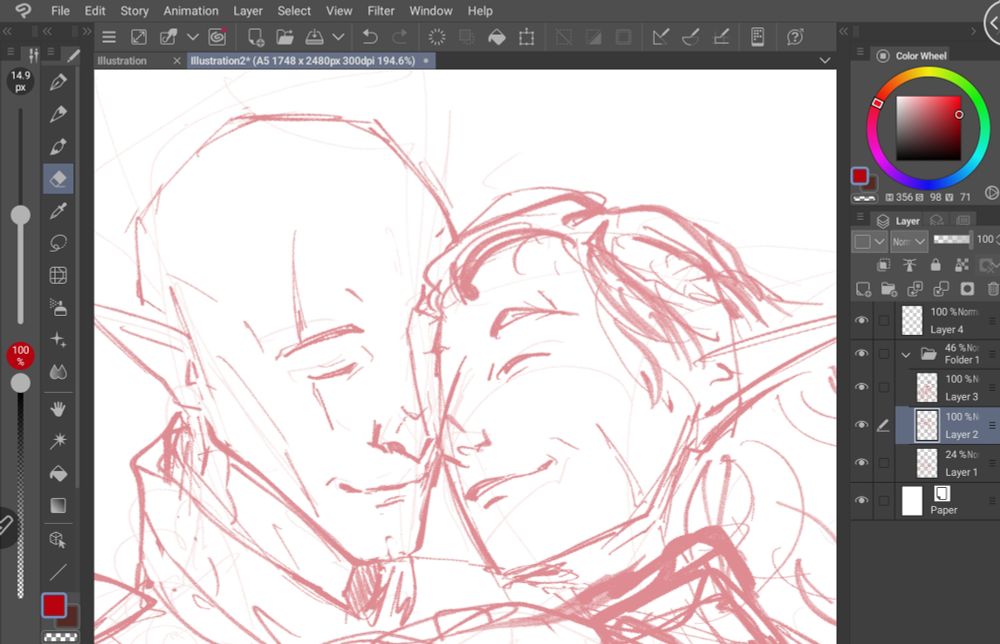Click the Open file folder icon

(x=285, y=37)
